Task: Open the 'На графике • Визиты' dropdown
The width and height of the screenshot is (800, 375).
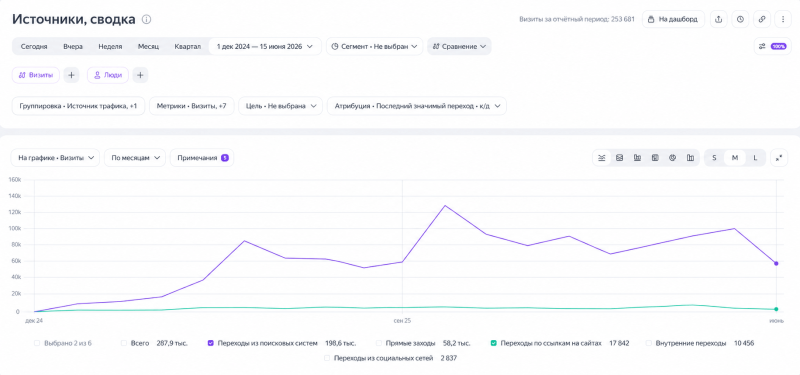Action: 55,158
